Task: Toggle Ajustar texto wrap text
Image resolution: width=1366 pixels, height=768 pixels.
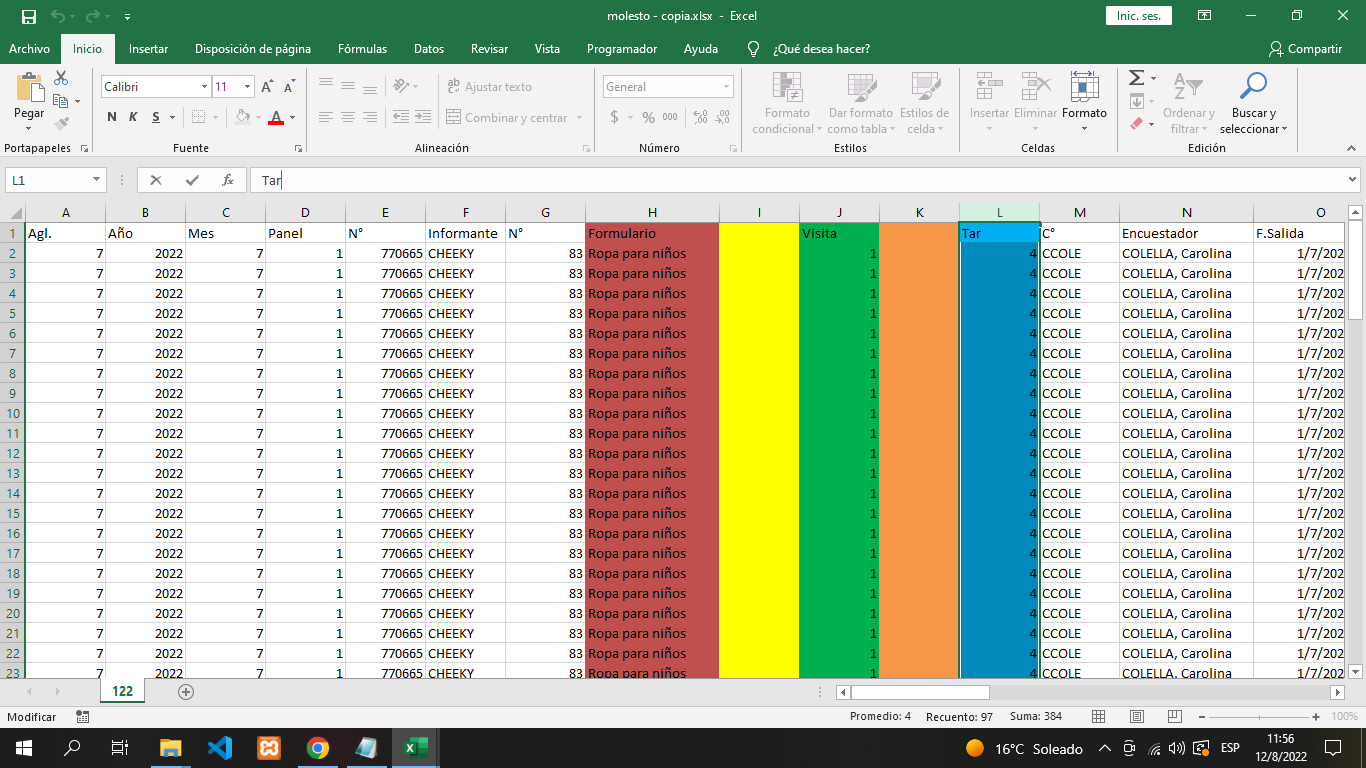Action: [489, 87]
